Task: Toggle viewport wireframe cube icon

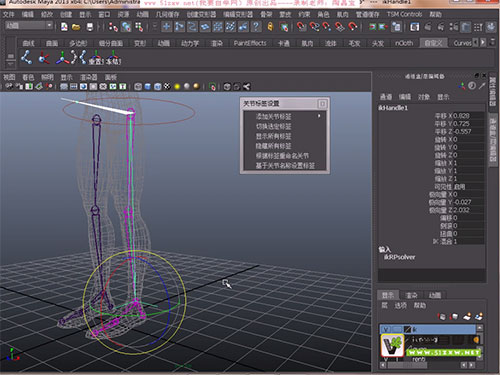Action: [x=138, y=87]
